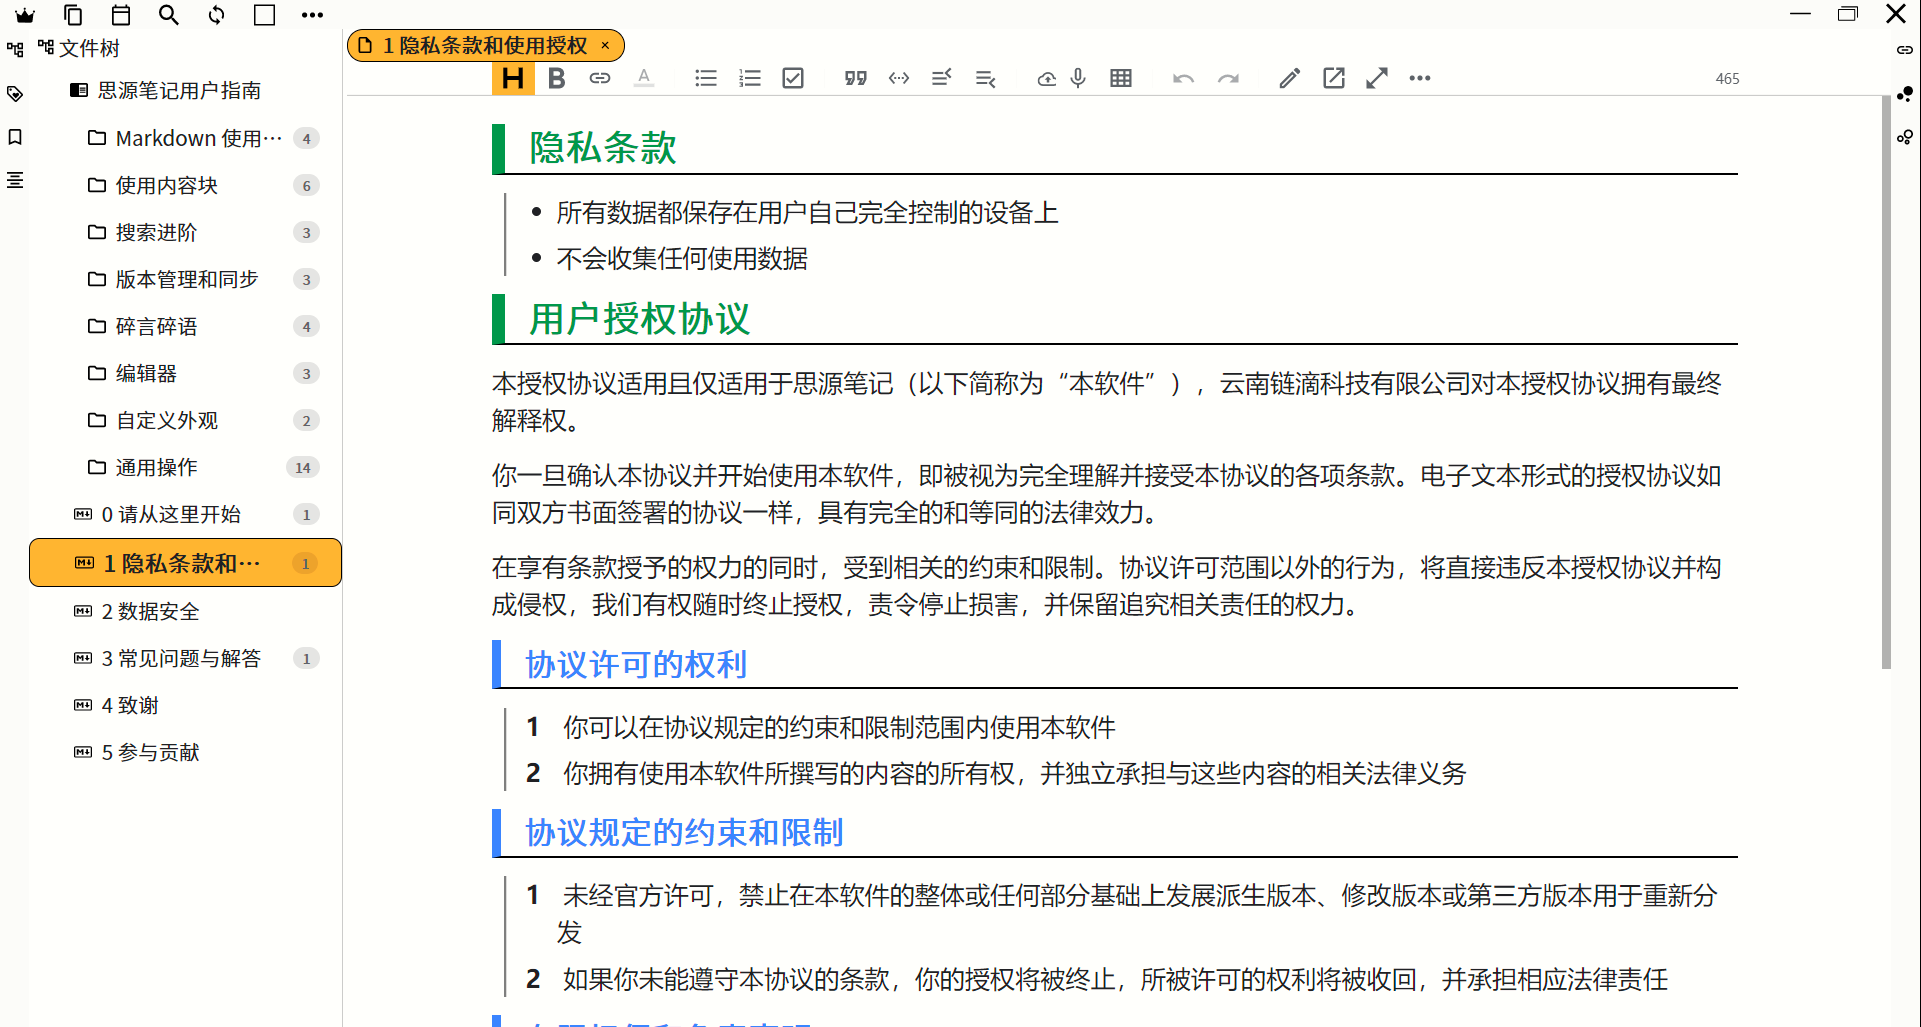Open the font color option
Image resolution: width=1921 pixels, height=1027 pixels.
coord(644,78)
